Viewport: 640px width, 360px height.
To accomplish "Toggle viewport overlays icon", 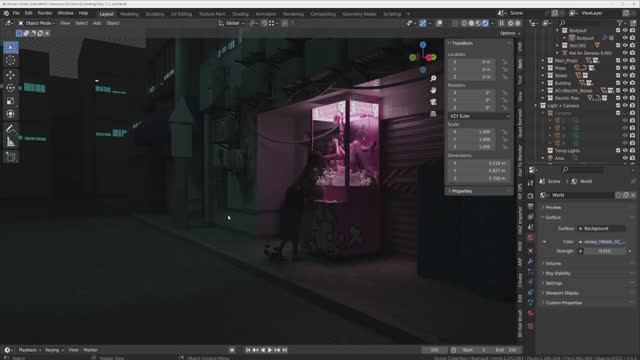I will tap(439, 23).
